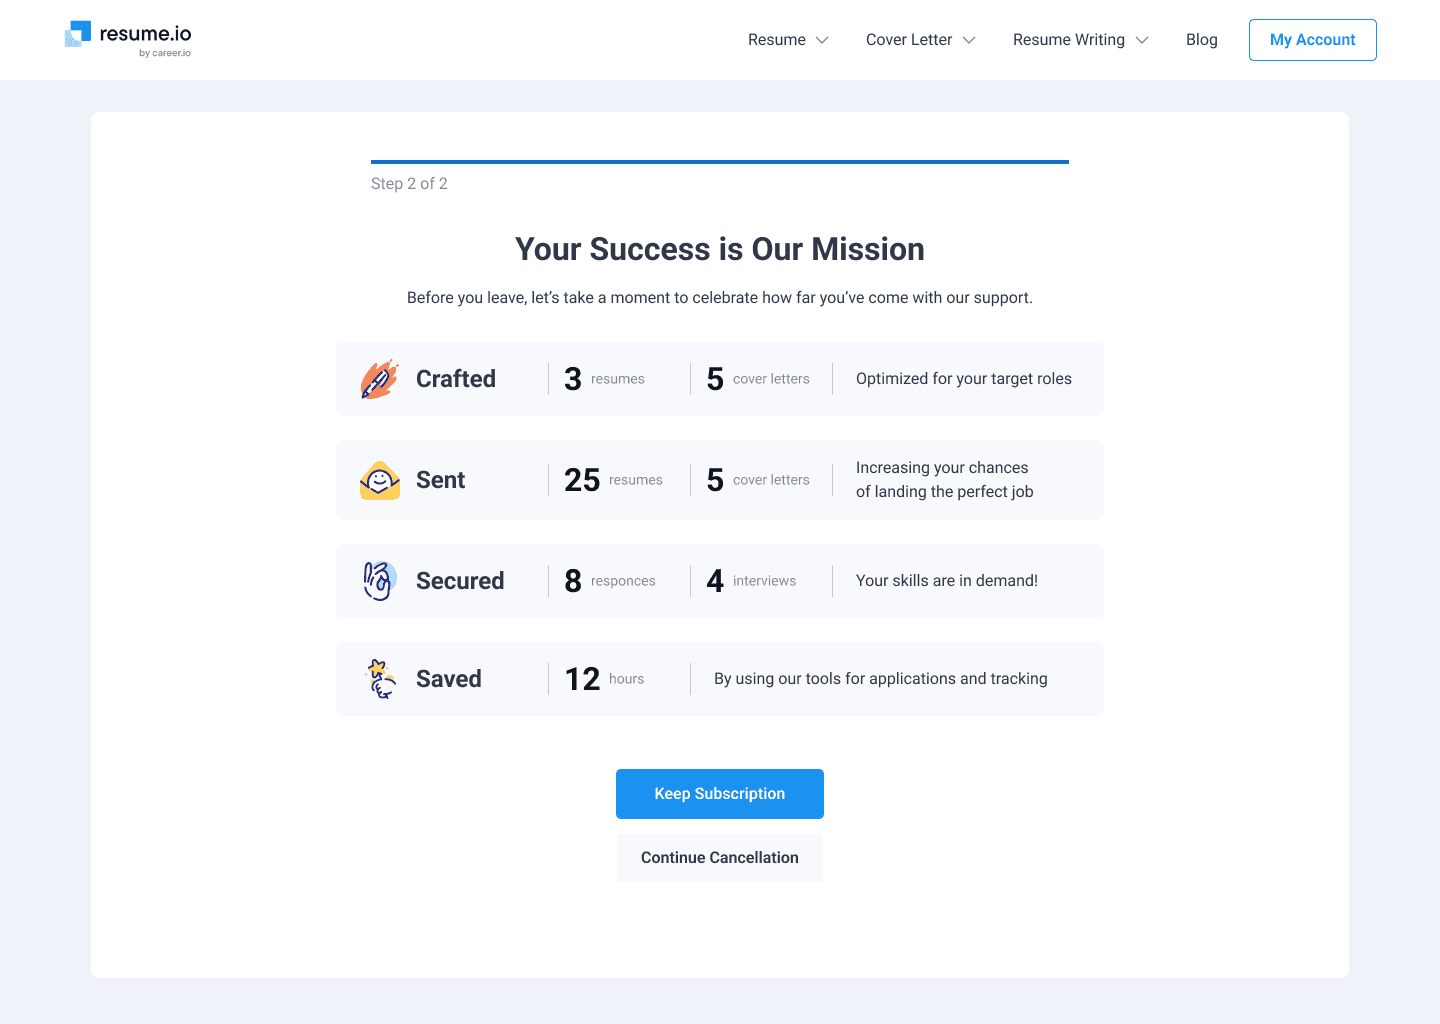Click the 'Secured' row label
Screen dimensions: 1440x1024
click(460, 581)
